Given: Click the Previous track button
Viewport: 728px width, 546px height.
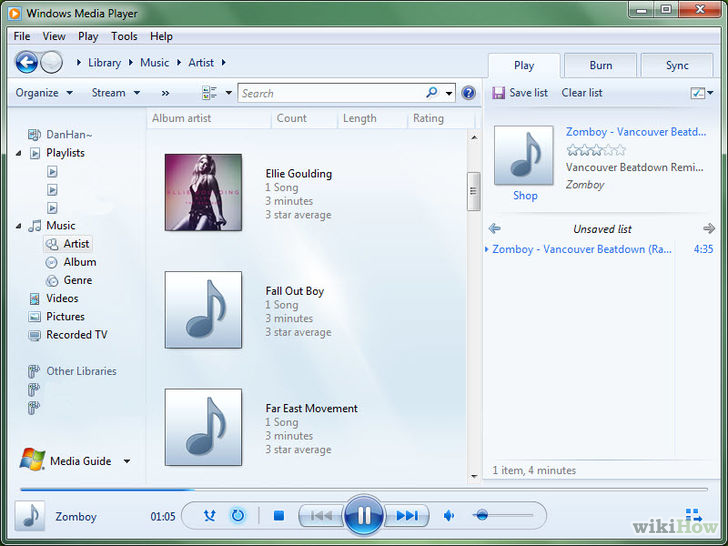Looking at the screenshot, I should point(321,515).
